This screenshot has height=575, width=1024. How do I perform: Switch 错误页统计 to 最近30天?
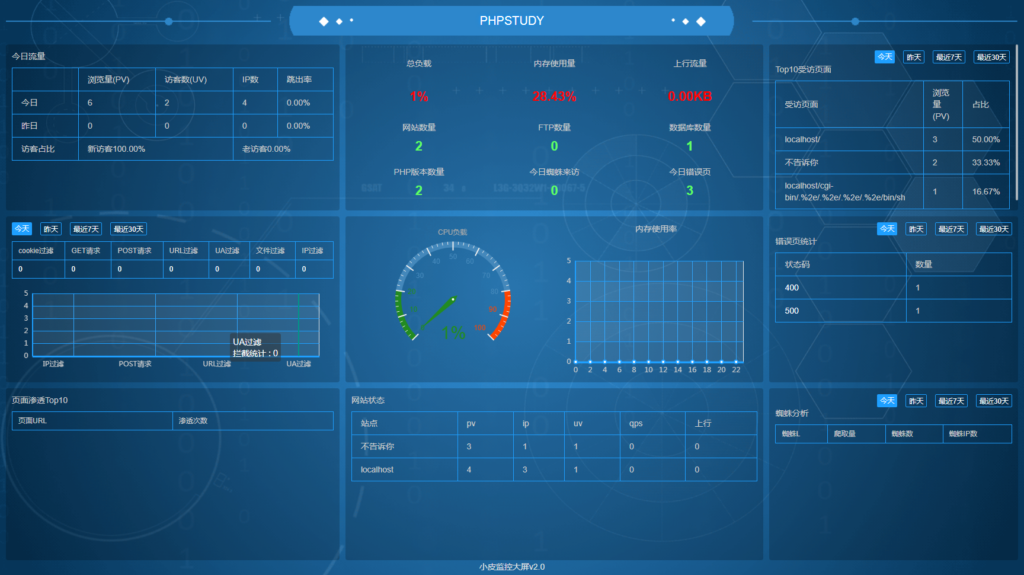994,229
